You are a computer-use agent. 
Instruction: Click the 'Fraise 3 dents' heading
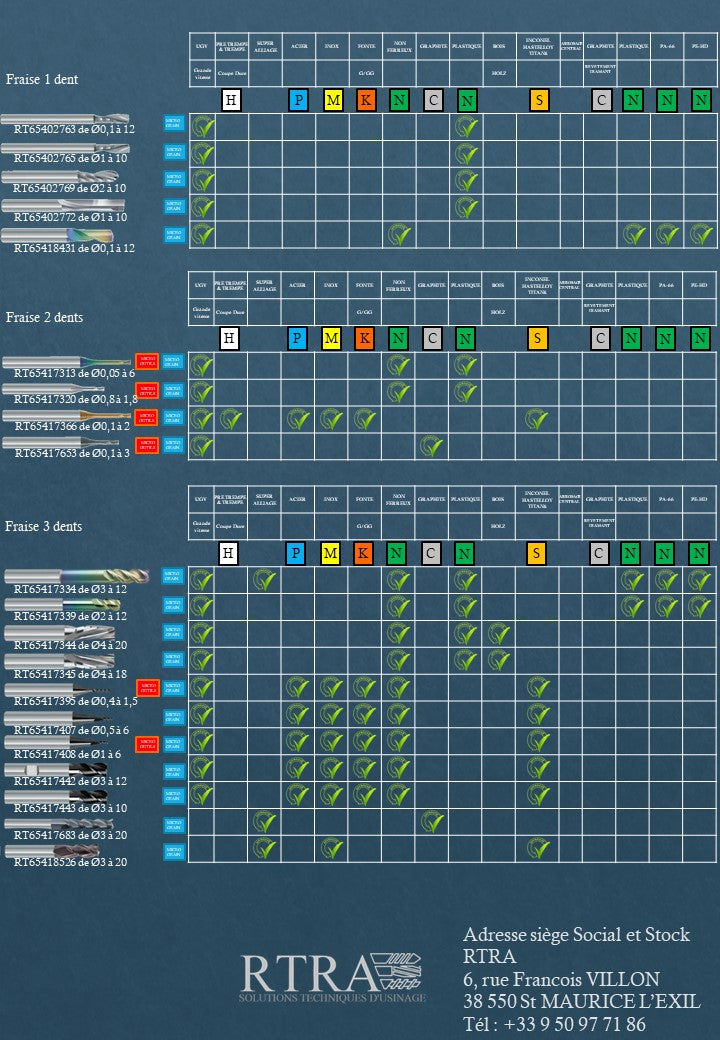(44, 526)
